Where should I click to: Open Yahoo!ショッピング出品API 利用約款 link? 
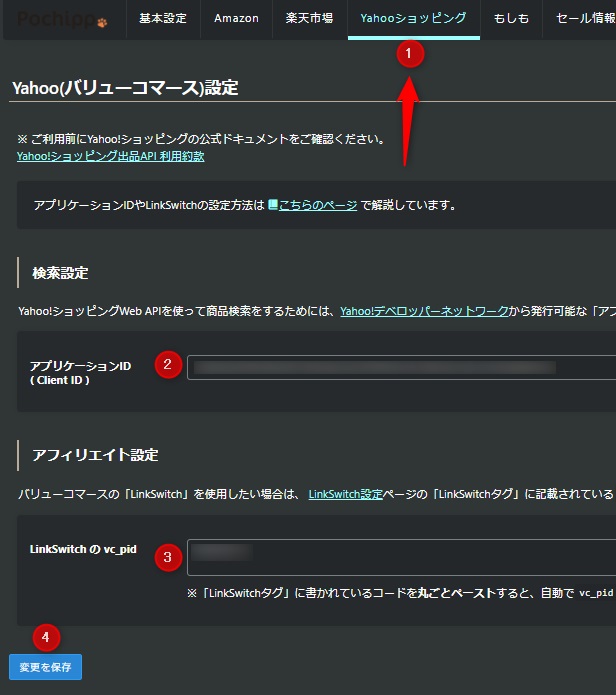click(110, 156)
